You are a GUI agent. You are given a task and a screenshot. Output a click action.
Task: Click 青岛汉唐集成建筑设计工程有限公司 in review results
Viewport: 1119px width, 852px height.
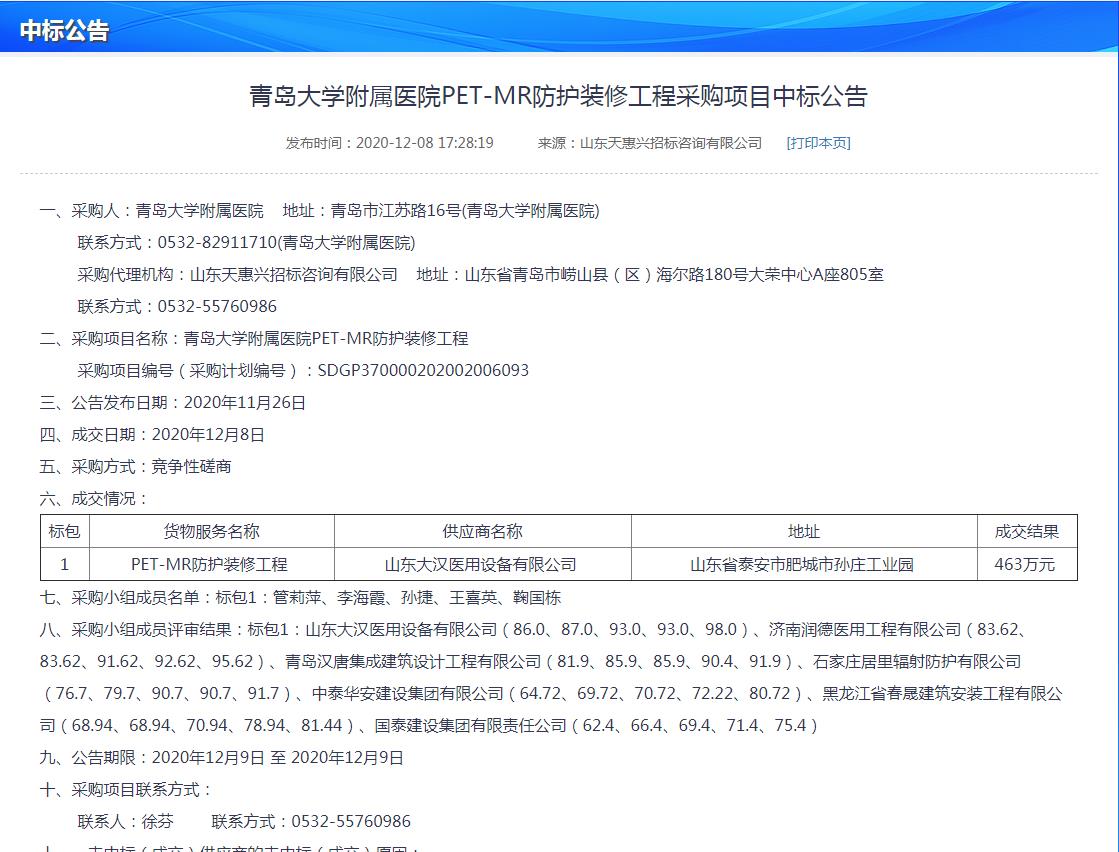[x=413, y=661]
